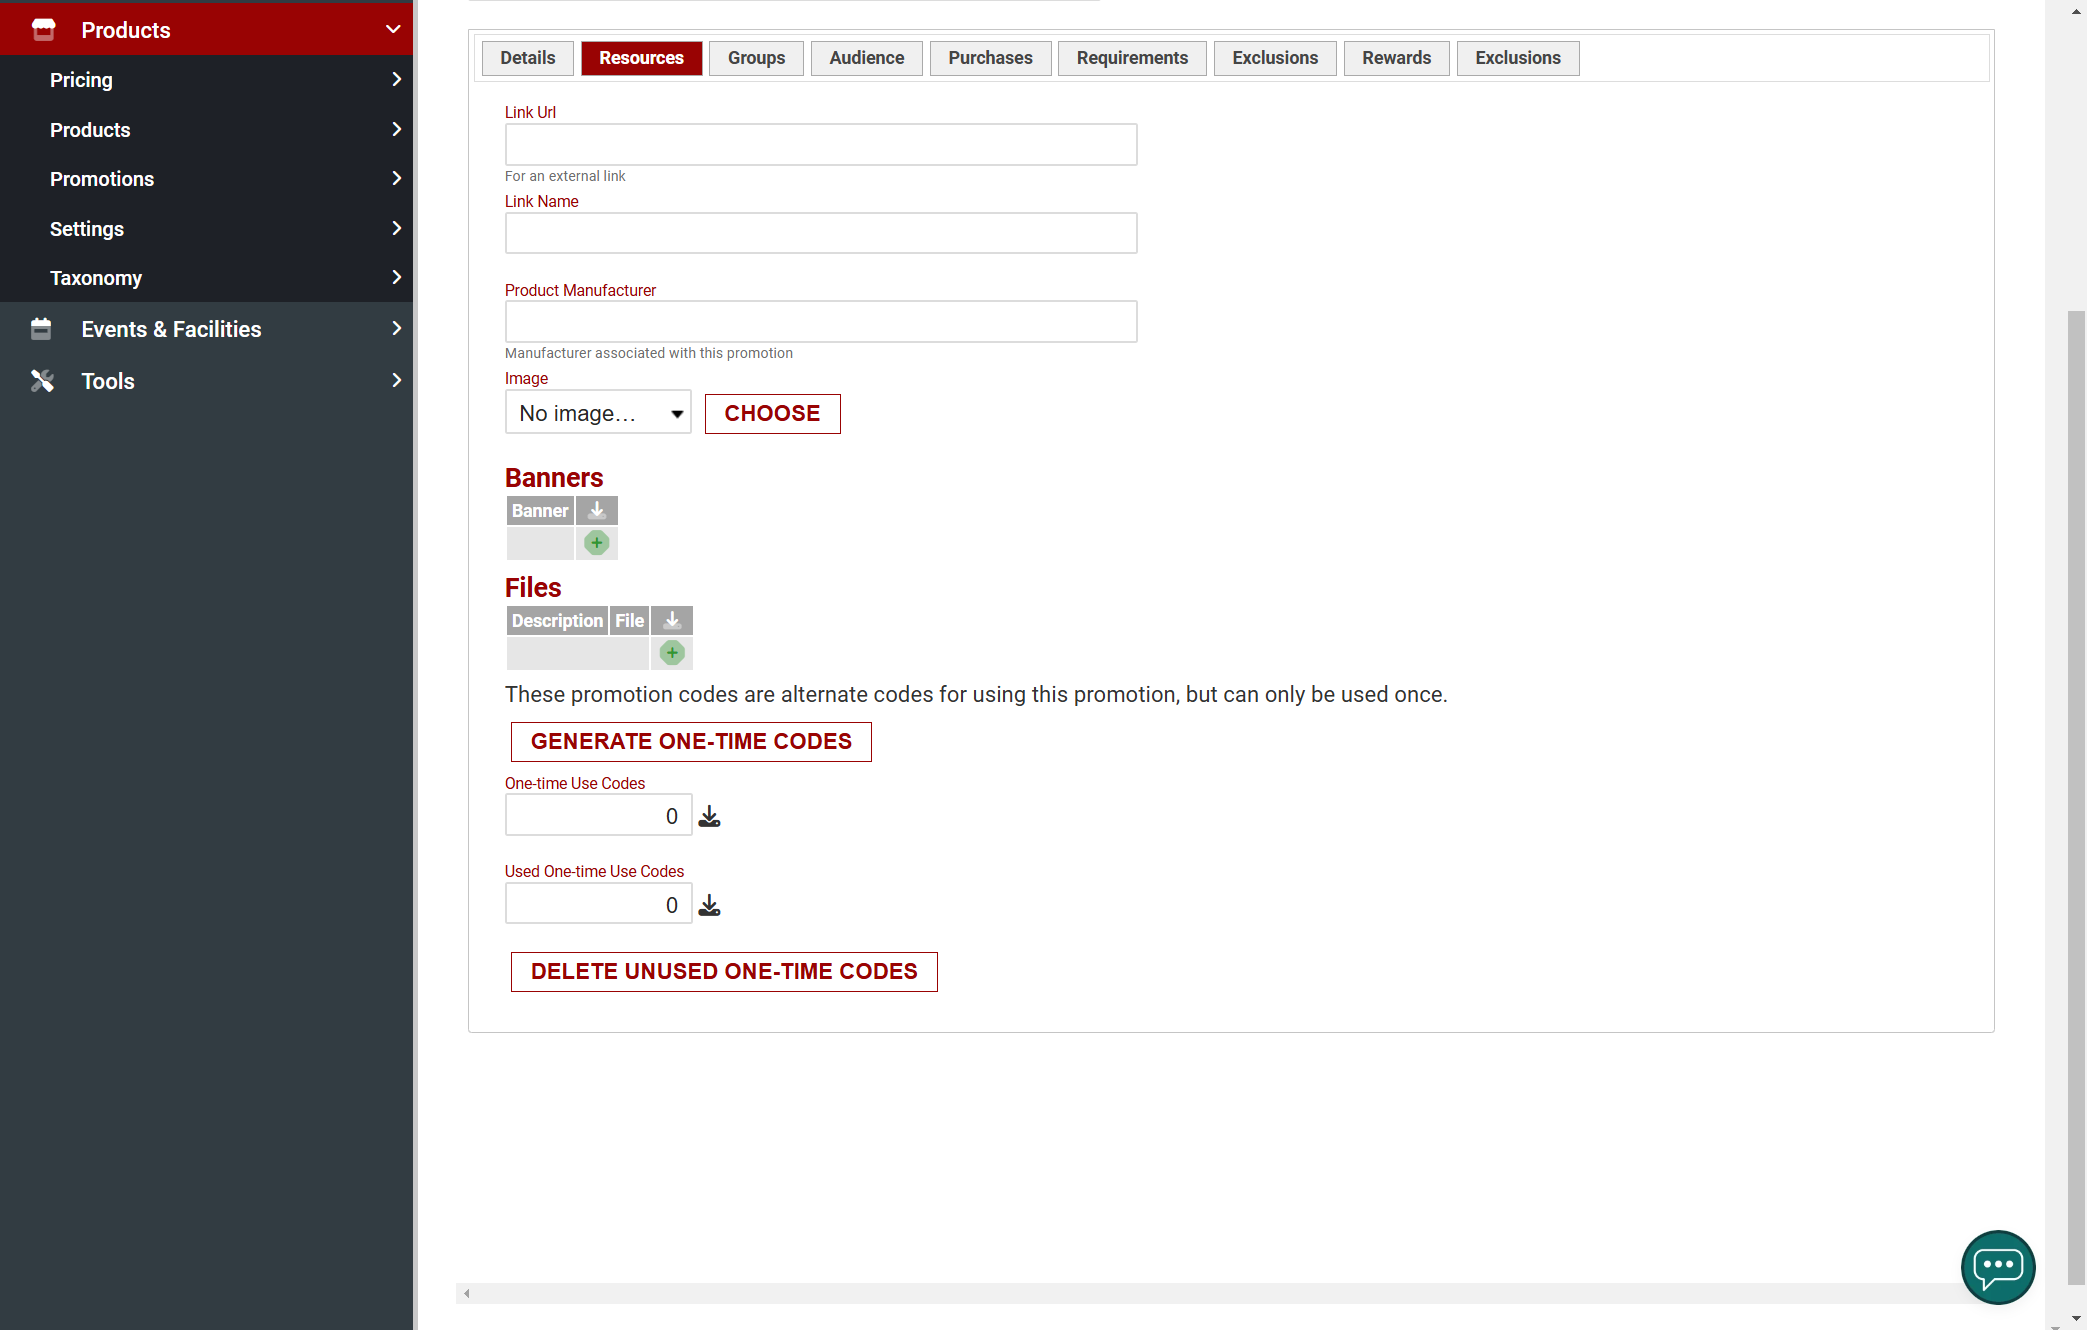Expand the Tools menu
Screen dimensions: 2087x1330
tap(206, 381)
